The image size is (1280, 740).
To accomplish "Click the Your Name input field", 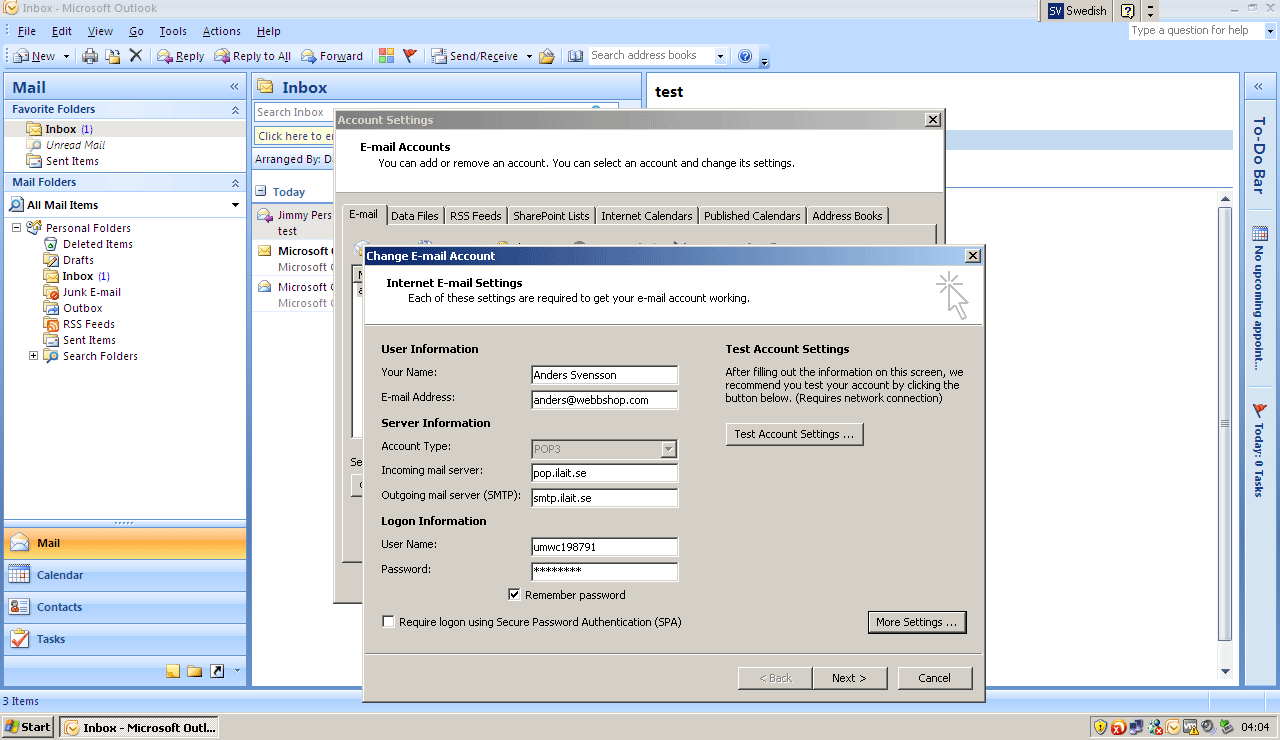I will (604, 375).
